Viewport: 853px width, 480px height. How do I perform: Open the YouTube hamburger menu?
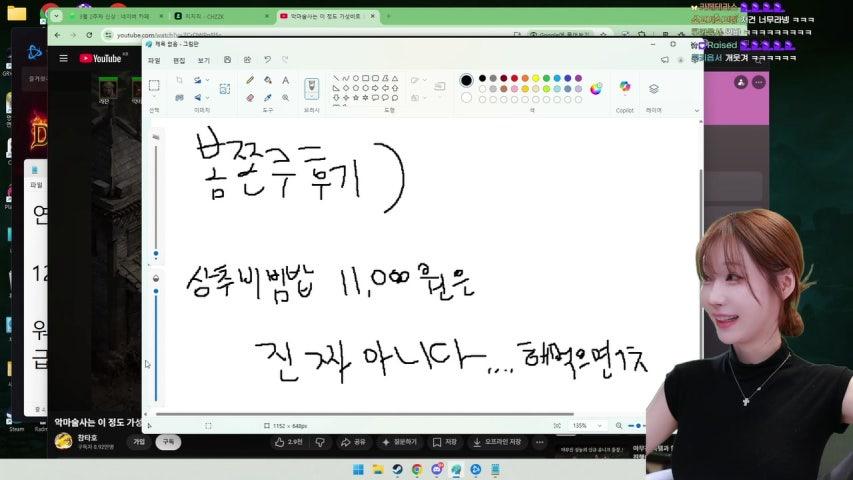[x=64, y=58]
